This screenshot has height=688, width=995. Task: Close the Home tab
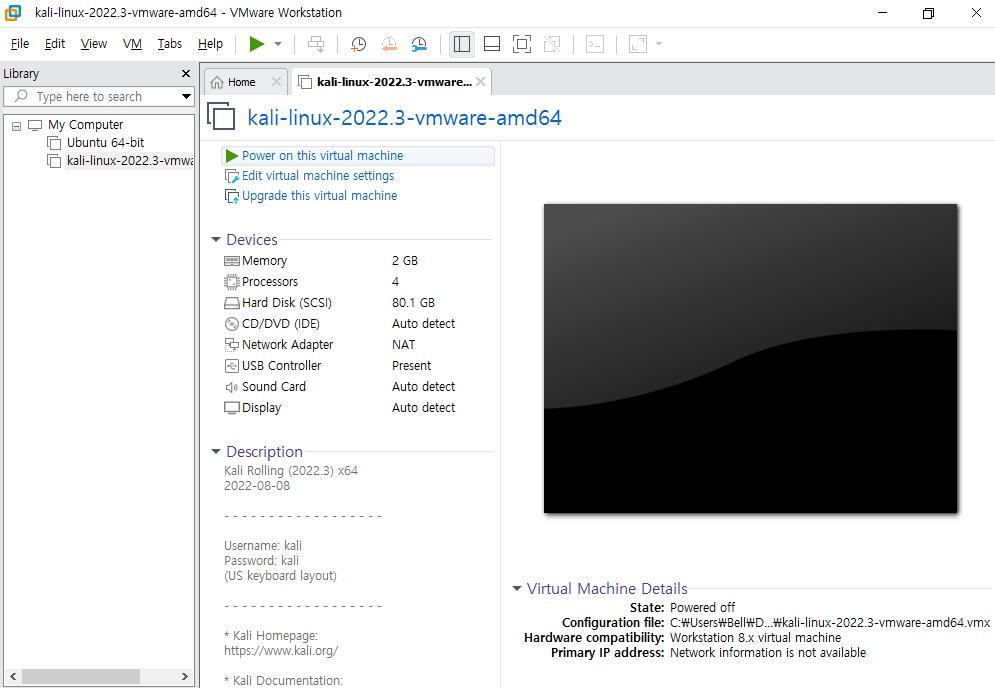[x=276, y=82]
